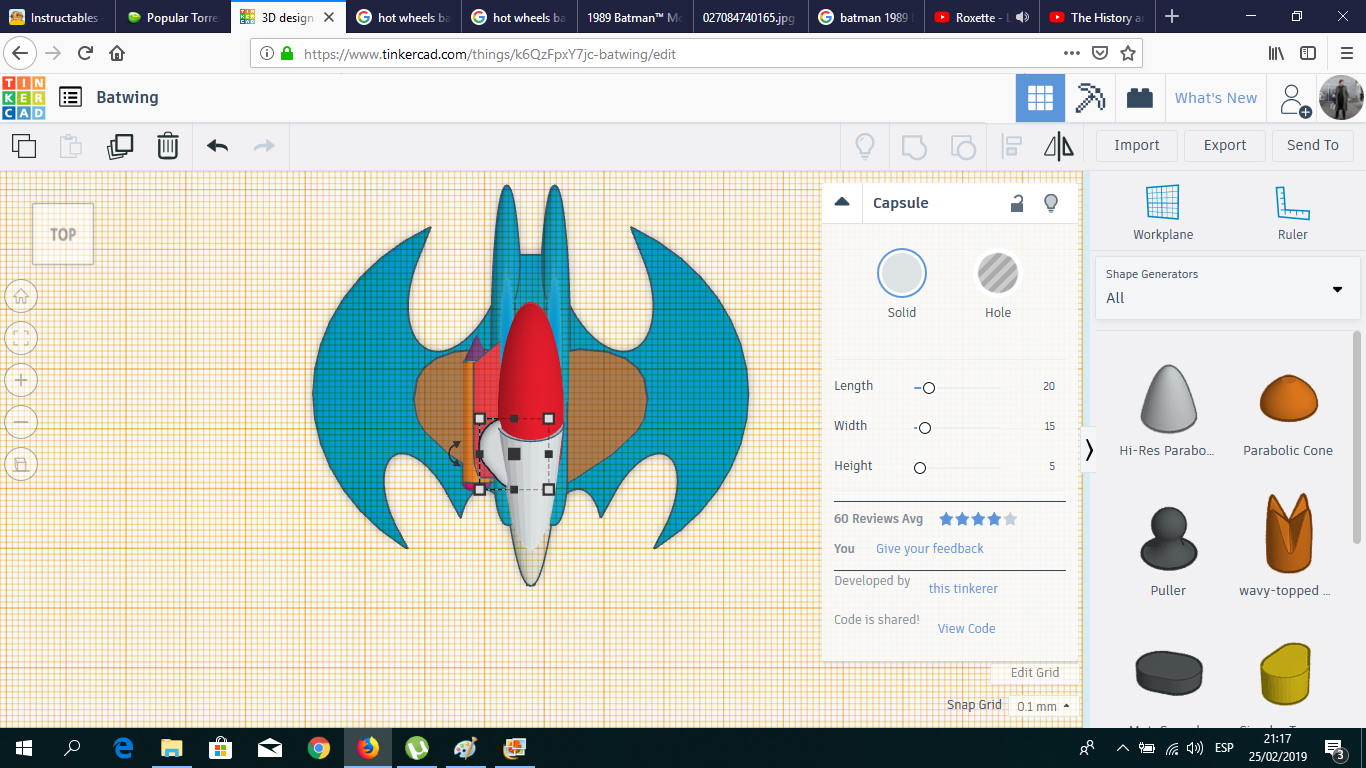The height and width of the screenshot is (768, 1366).
Task: Open the Align tool
Action: tap(1010, 146)
